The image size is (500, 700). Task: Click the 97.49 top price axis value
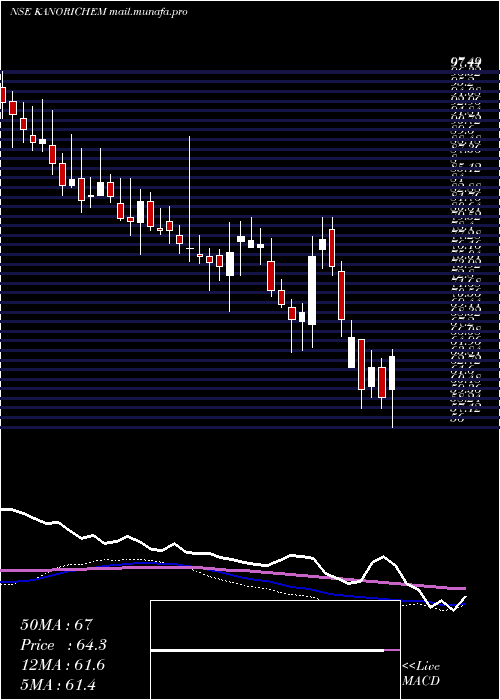[x=465, y=64]
